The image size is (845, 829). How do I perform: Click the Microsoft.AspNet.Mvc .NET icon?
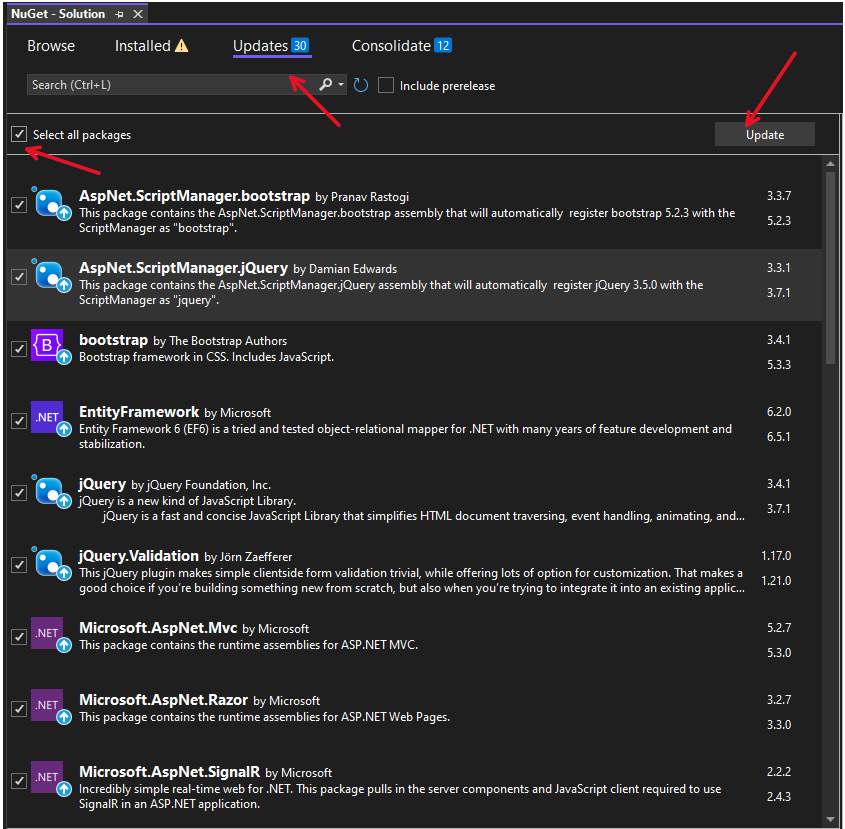[51, 635]
